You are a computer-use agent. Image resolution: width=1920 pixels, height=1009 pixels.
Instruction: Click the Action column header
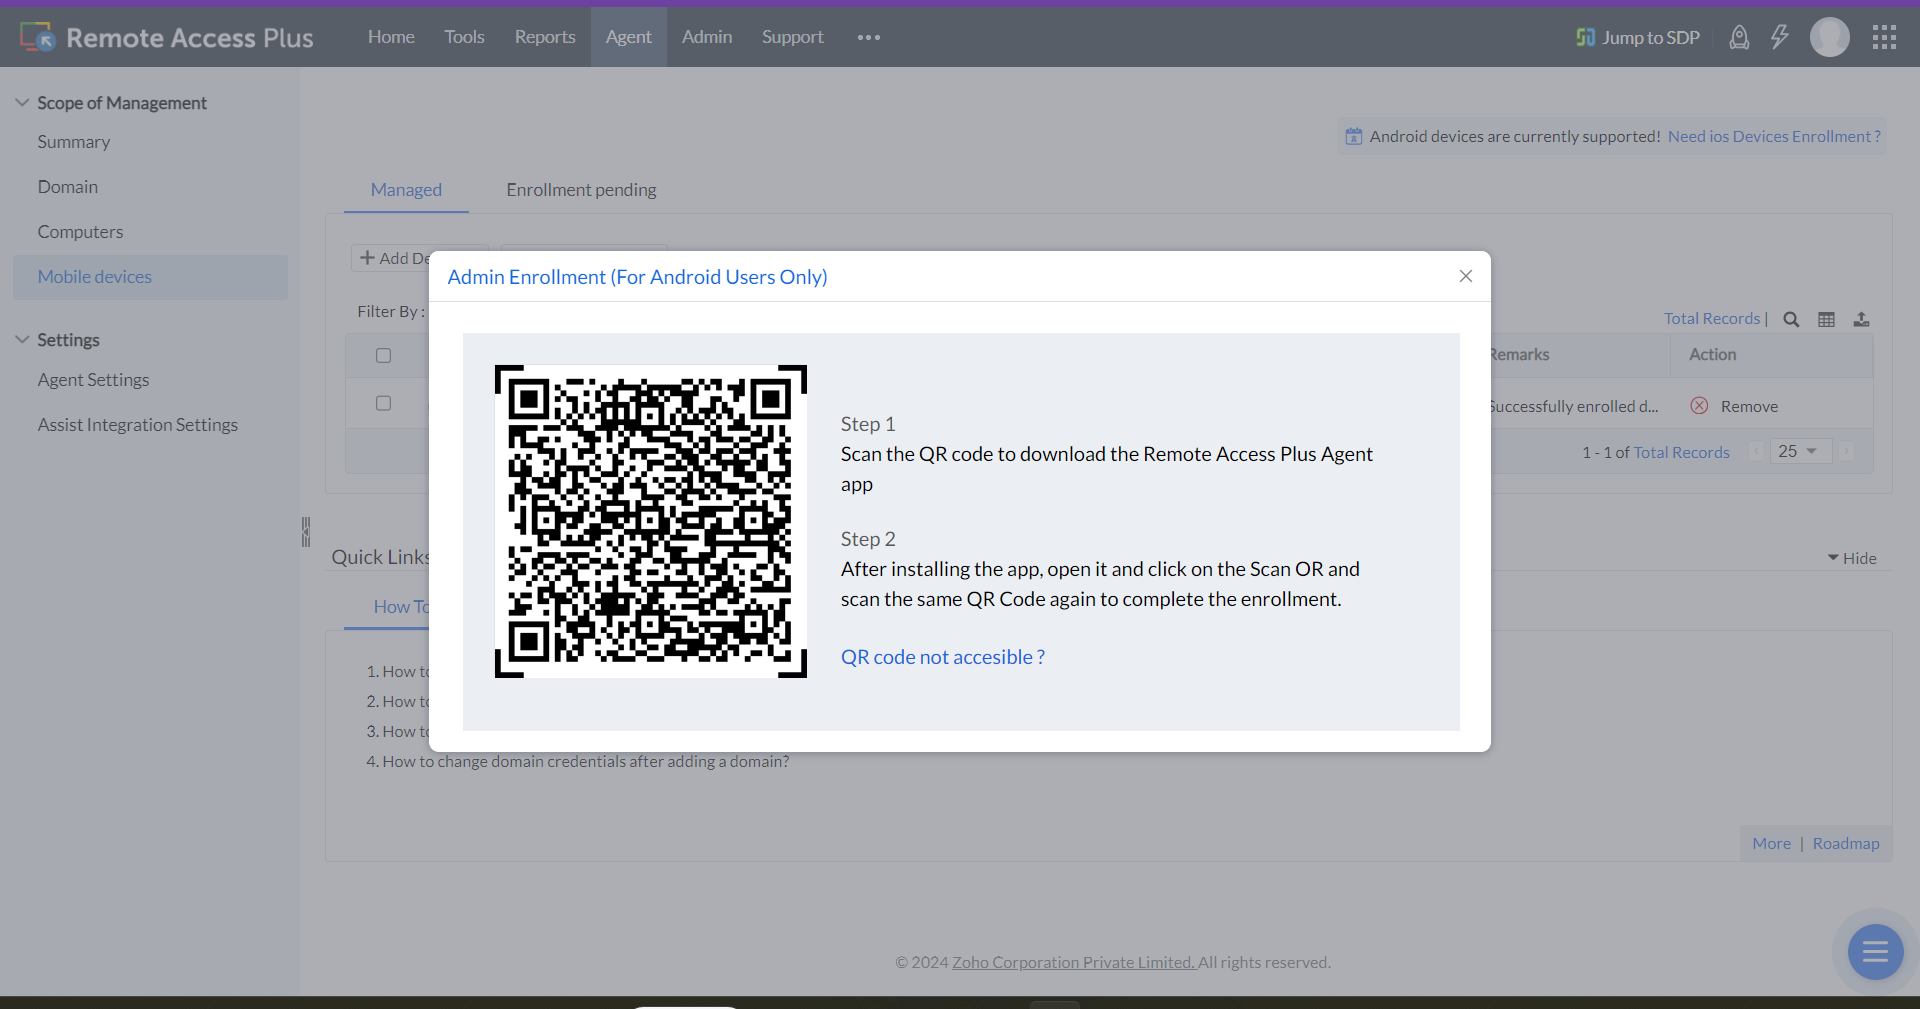[x=1713, y=354]
